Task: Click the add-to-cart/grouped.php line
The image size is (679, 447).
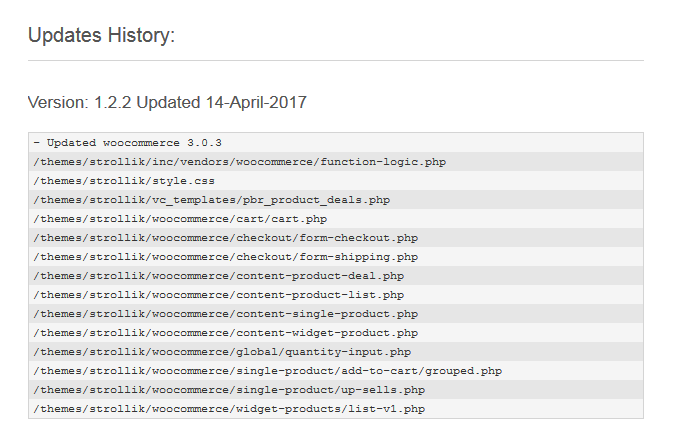Action: pos(336,371)
